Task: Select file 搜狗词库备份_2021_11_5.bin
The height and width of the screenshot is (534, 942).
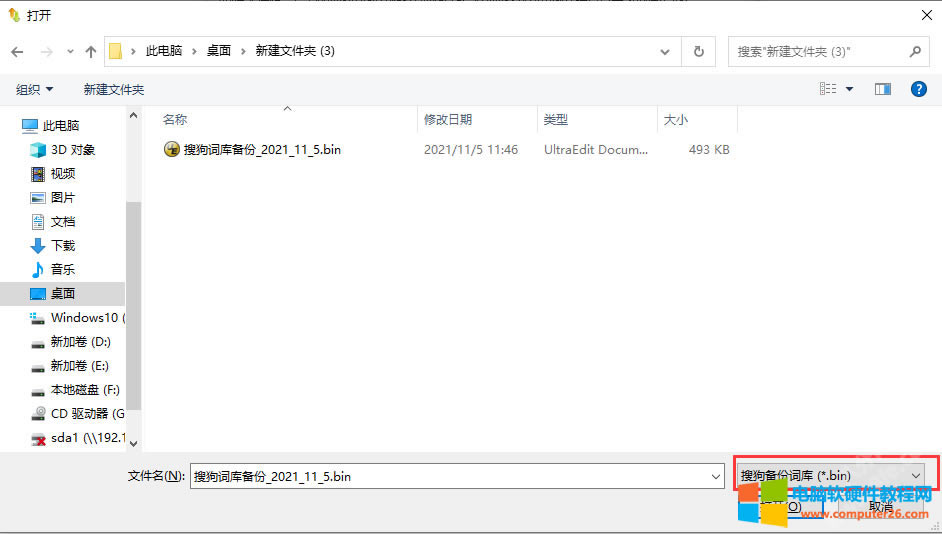Action: (x=262, y=150)
